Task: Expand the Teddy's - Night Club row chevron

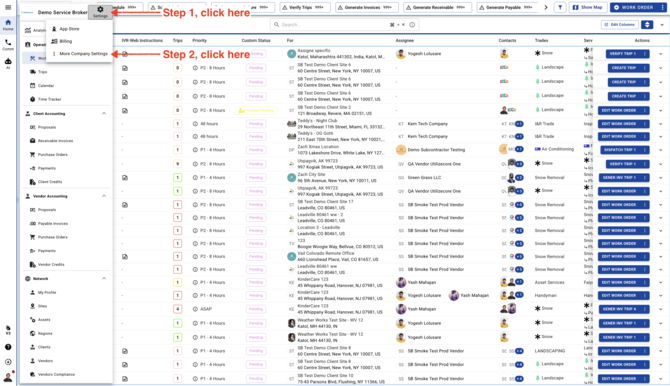Action: (x=661, y=124)
